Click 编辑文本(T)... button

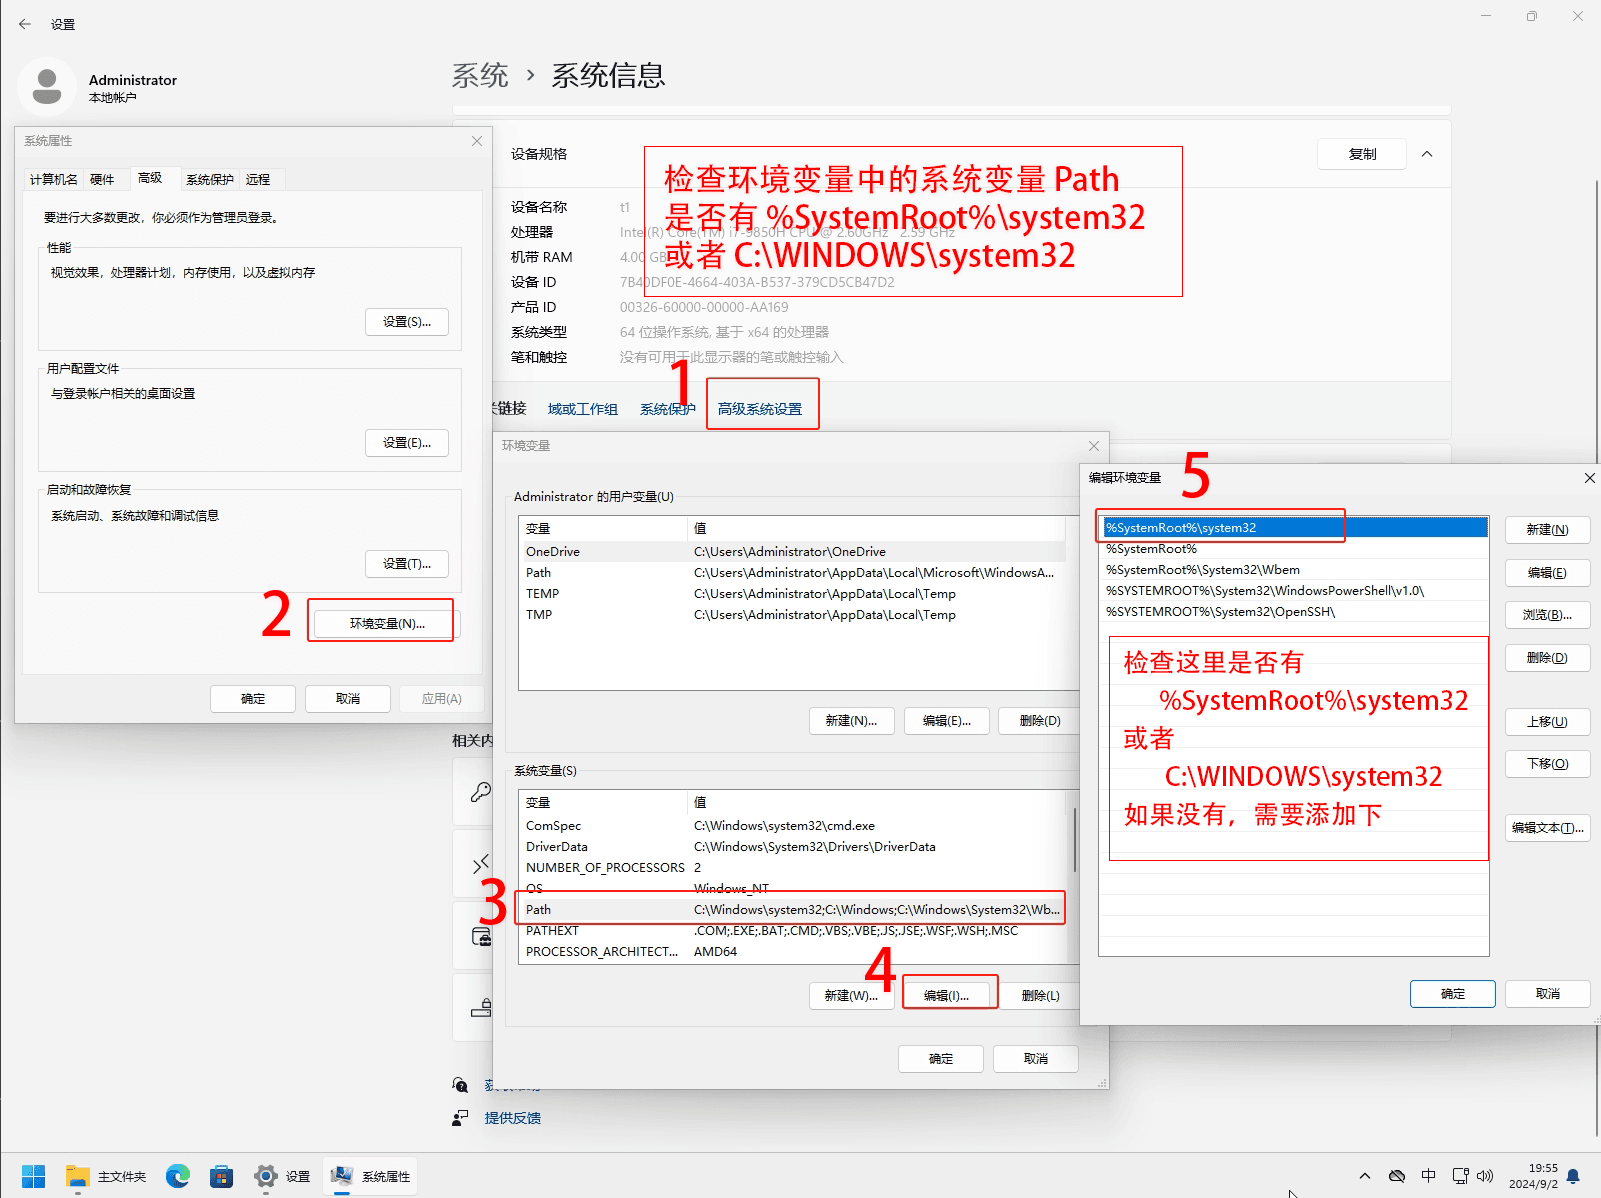click(1547, 828)
